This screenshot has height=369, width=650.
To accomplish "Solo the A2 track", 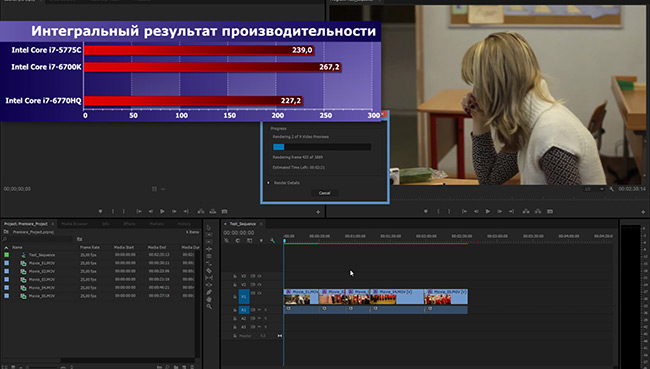I will 266,318.
